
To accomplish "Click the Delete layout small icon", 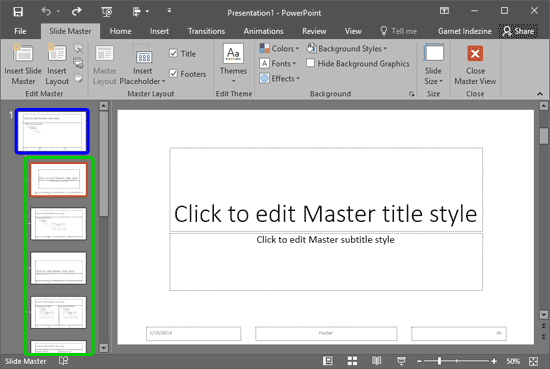I will [78, 48].
